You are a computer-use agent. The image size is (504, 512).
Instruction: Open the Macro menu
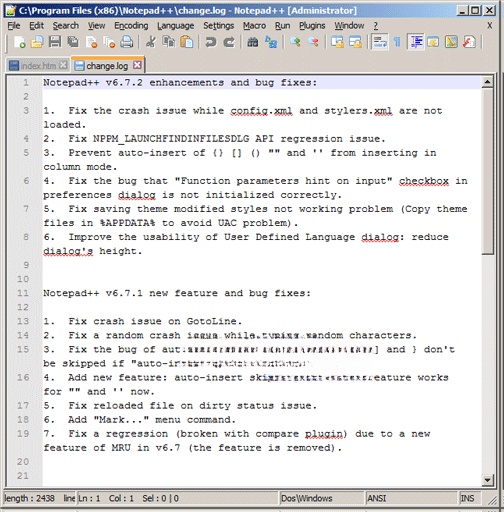point(254,26)
